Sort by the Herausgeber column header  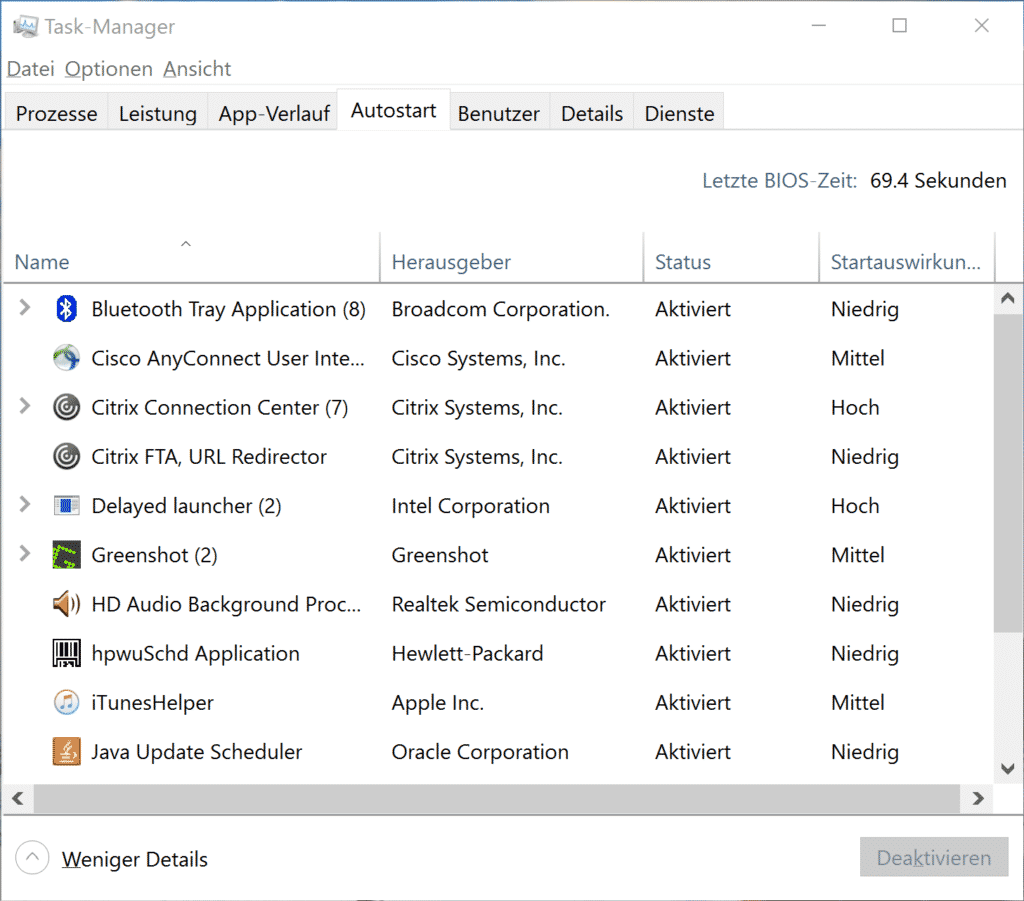[511, 257]
